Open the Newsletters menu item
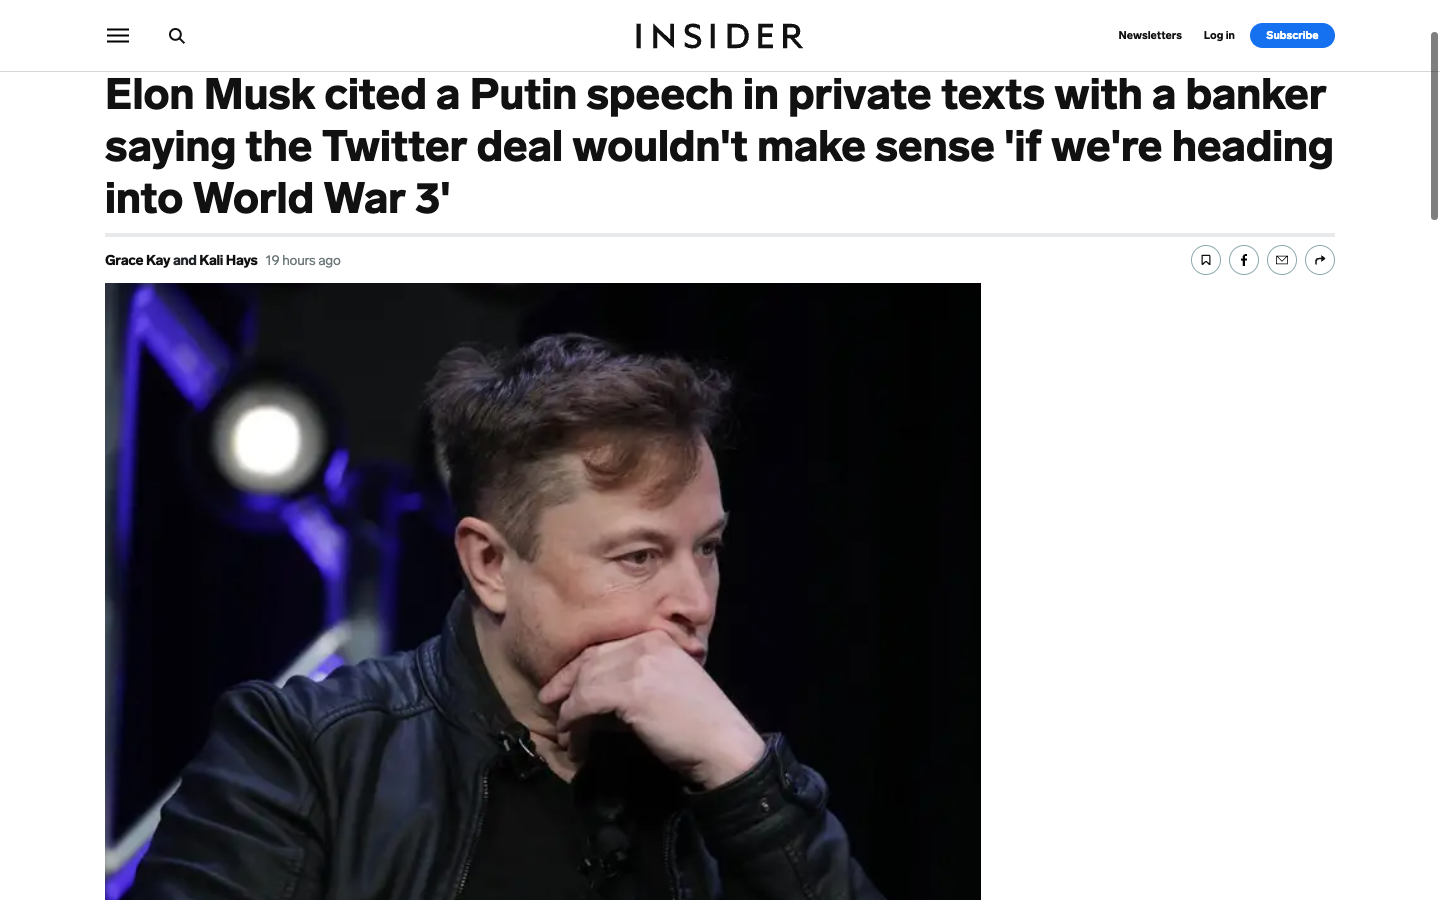 [1150, 35]
